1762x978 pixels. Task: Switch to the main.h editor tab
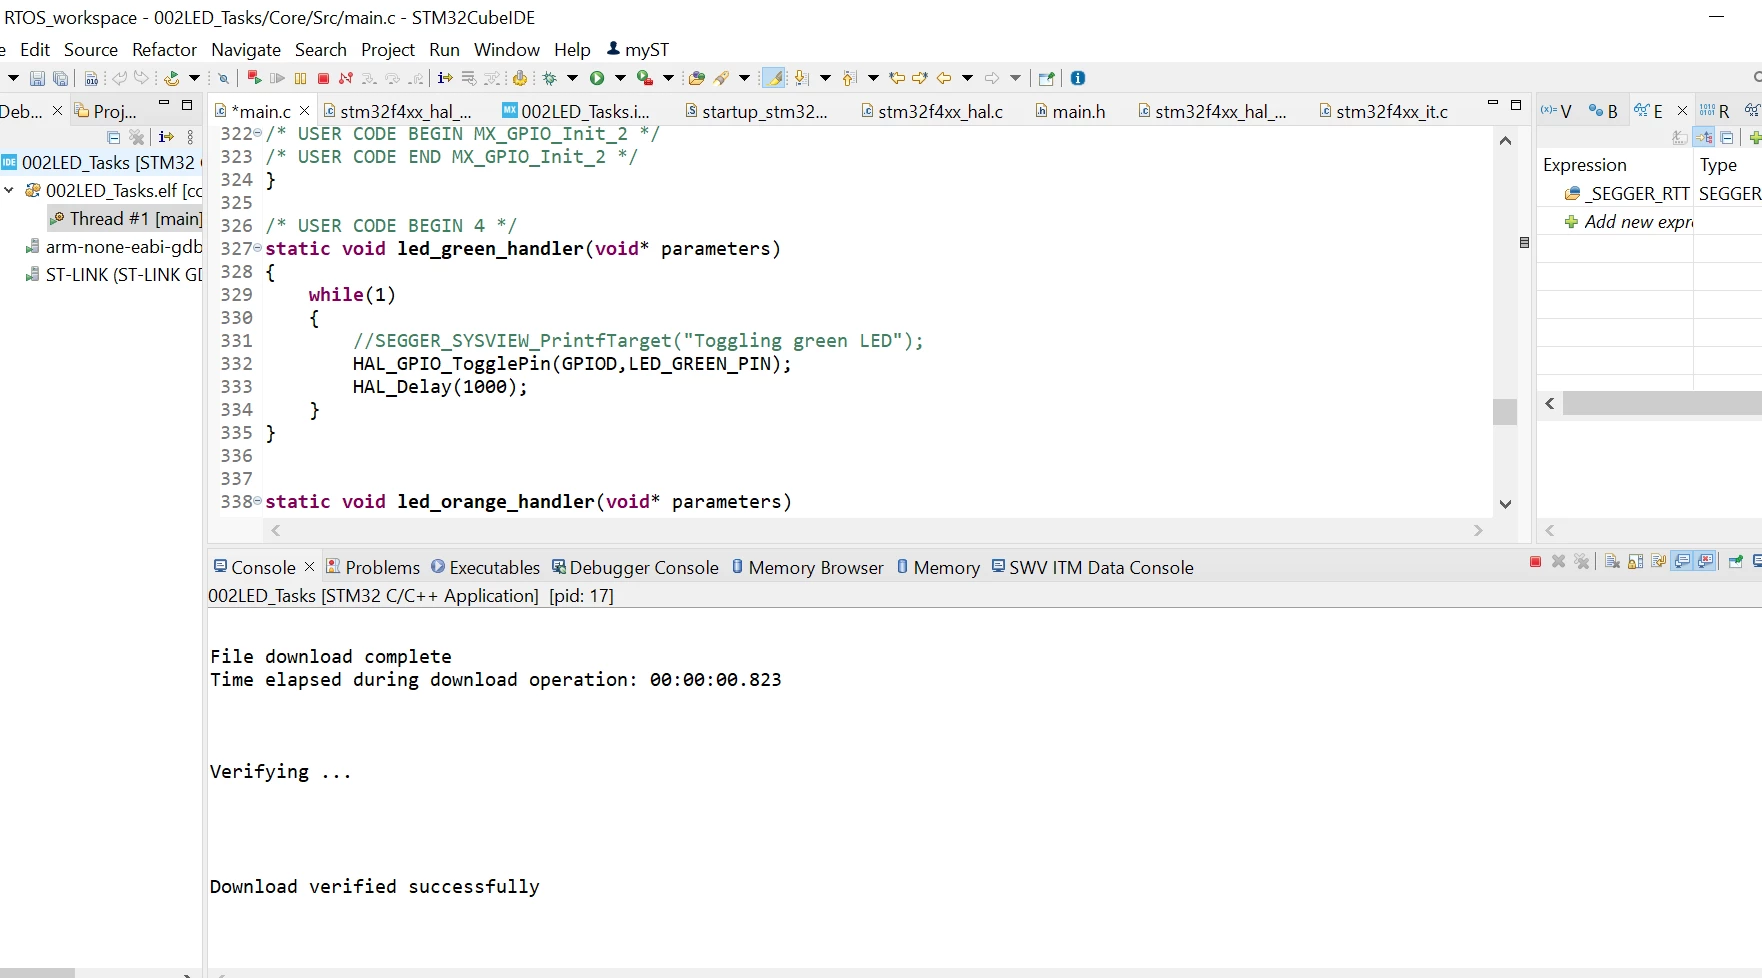click(1070, 111)
